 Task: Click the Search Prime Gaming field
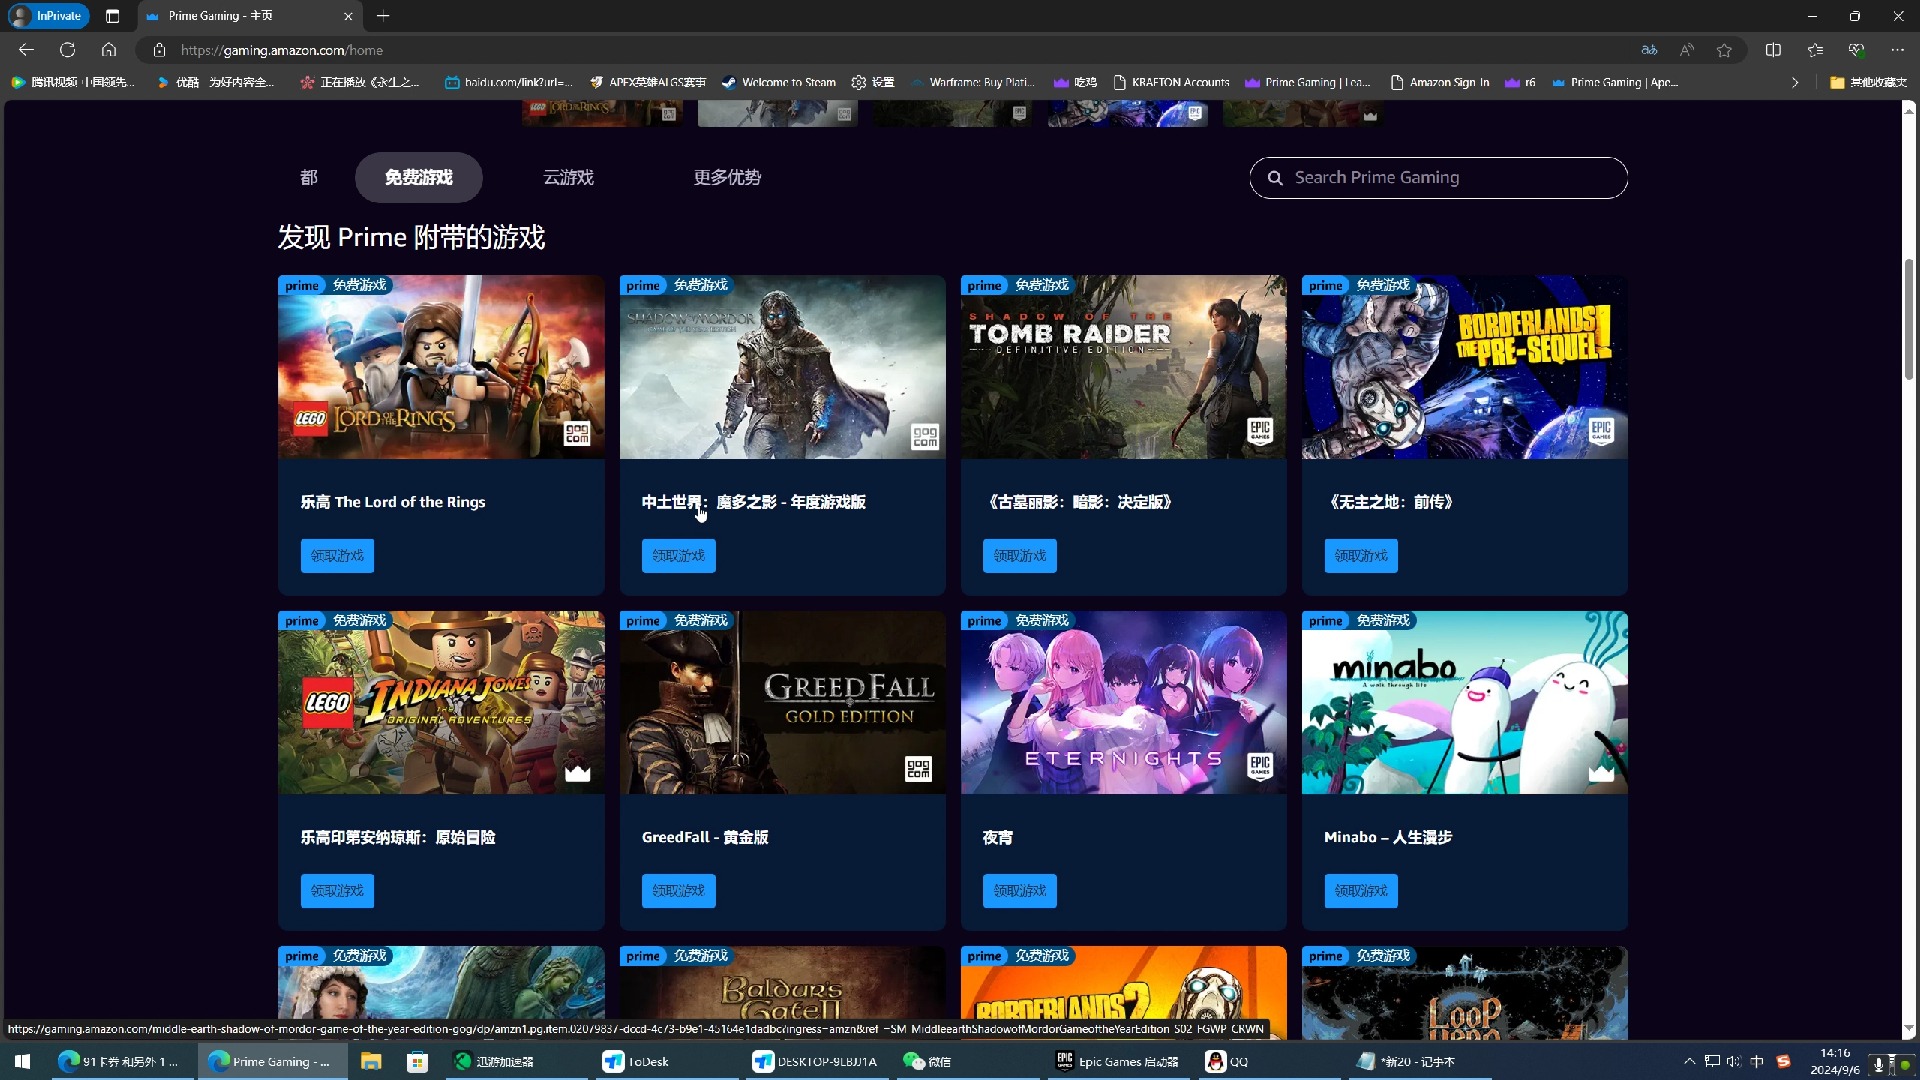point(1438,178)
